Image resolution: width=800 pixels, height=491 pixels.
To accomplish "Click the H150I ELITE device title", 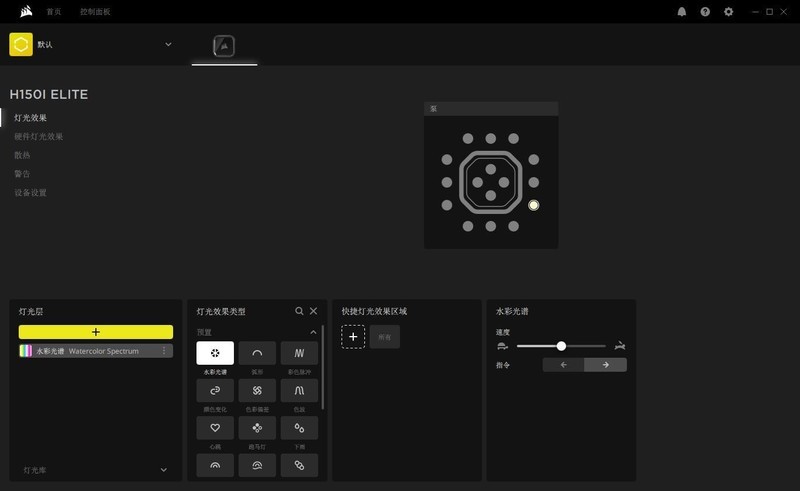I will 48,94.
